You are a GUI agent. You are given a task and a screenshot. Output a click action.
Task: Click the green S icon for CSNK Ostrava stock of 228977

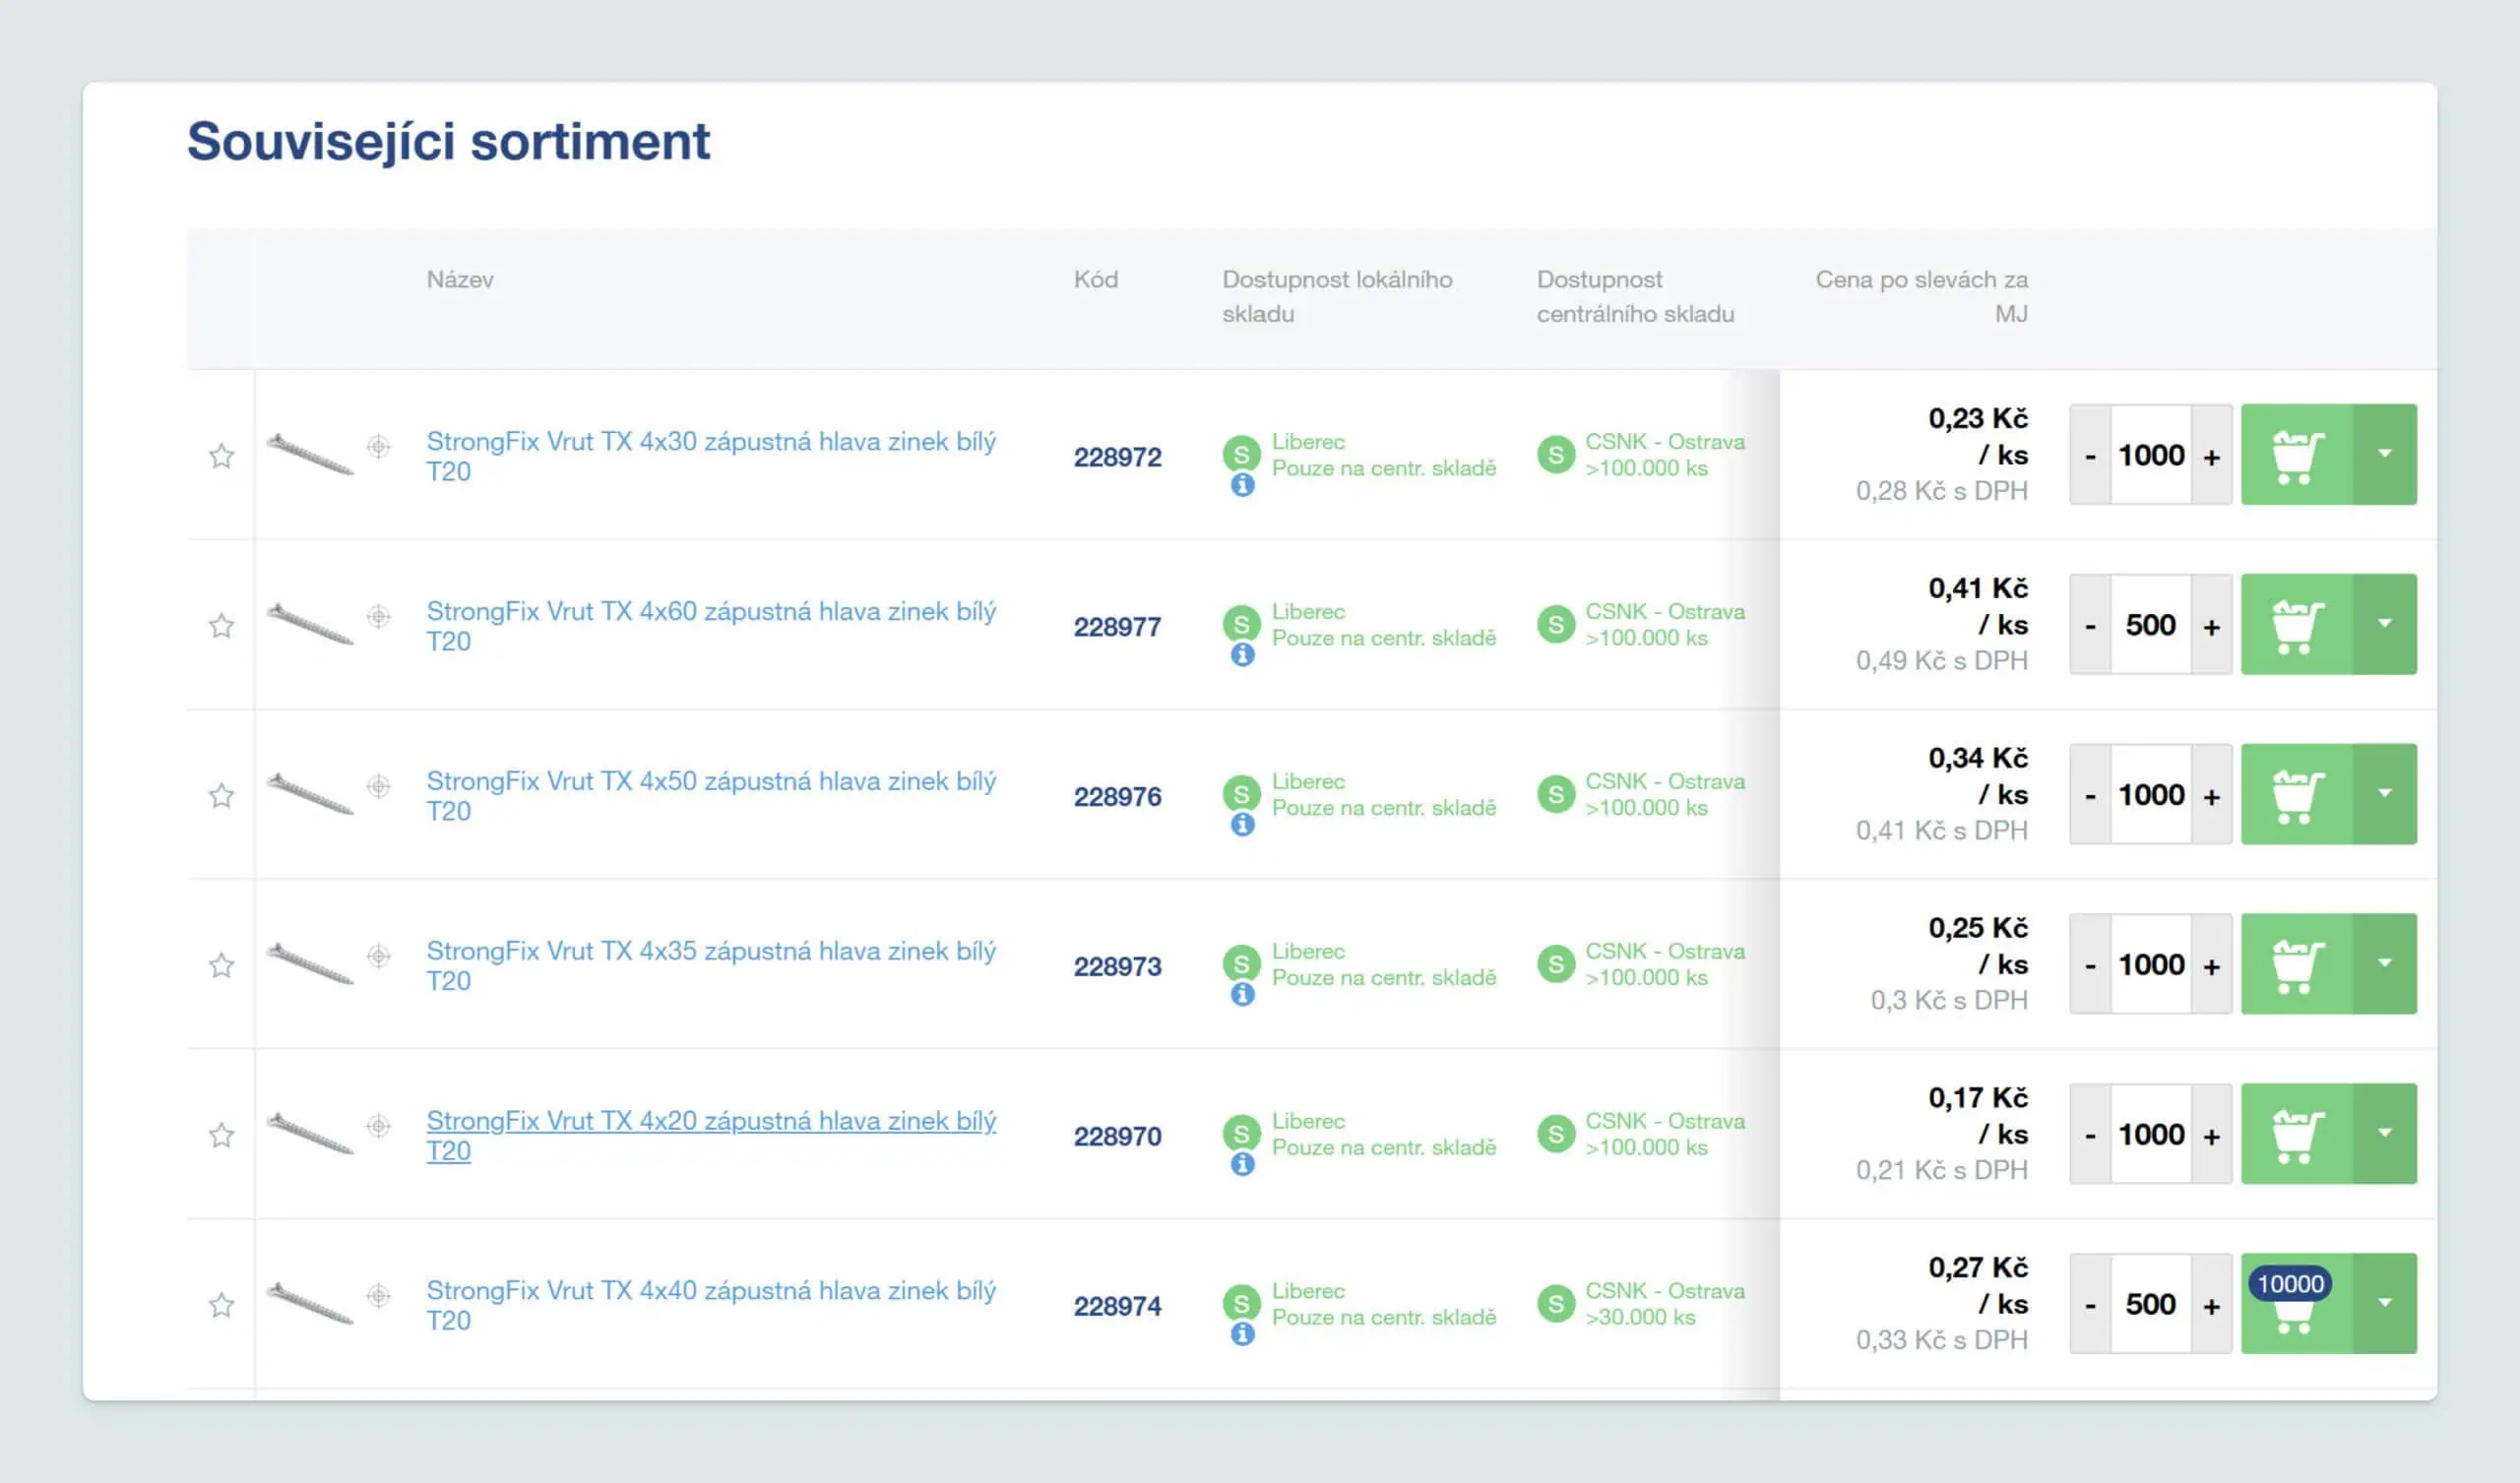tap(1556, 625)
